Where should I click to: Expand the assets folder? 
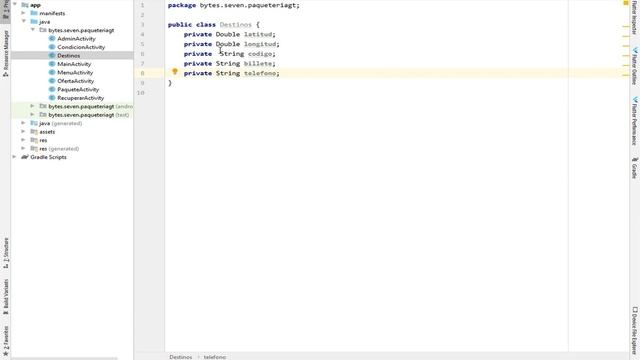coord(24,131)
